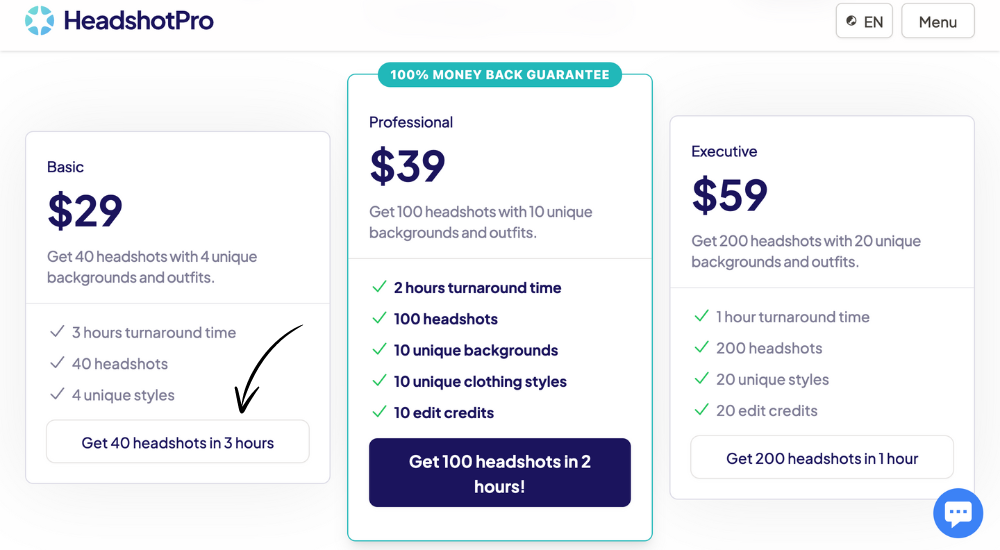Choose Get 200 headshots in 1 hour
The height and width of the screenshot is (550, 1000).
click(x=822, y=457)
